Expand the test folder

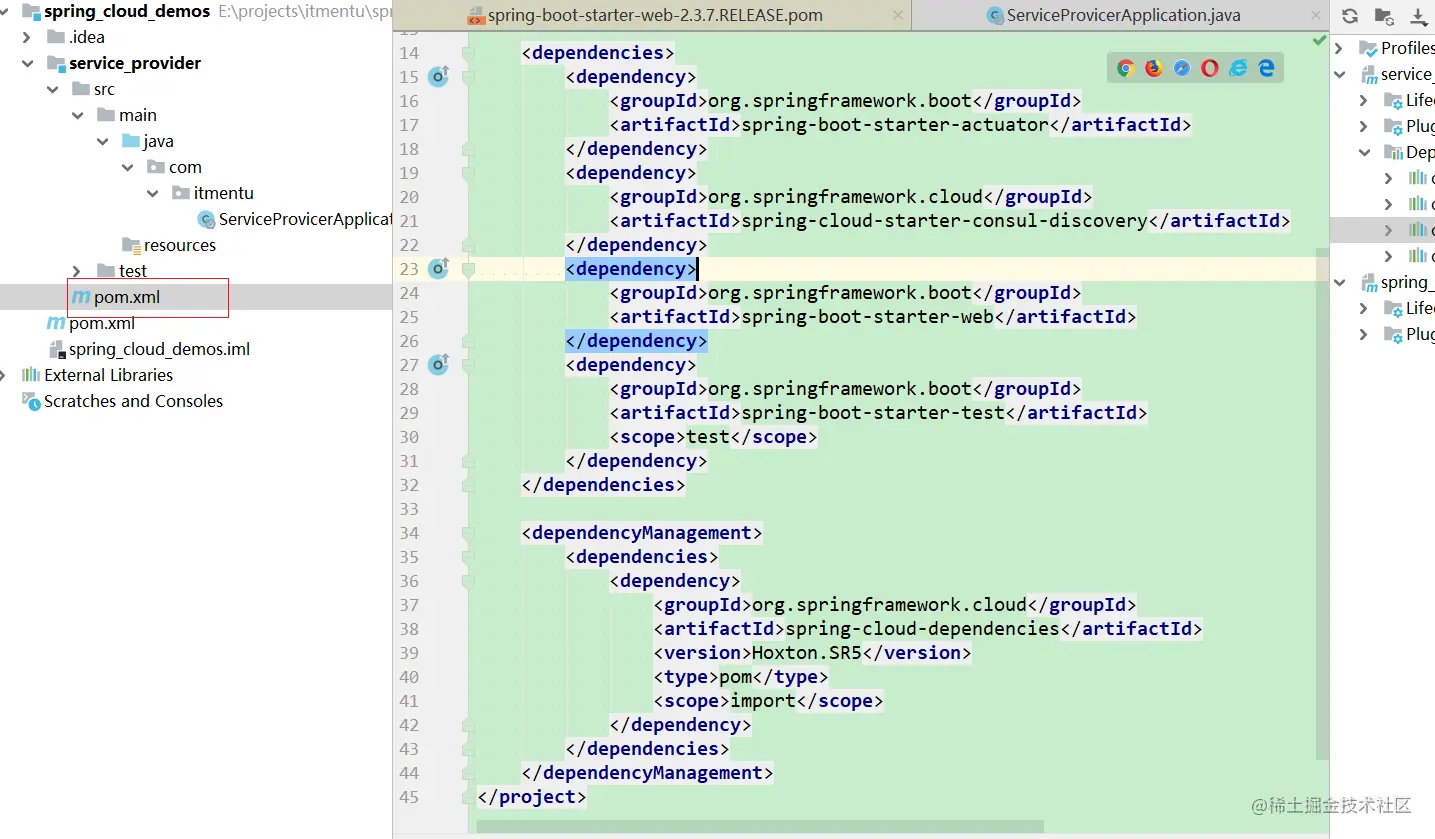(77, 271)
